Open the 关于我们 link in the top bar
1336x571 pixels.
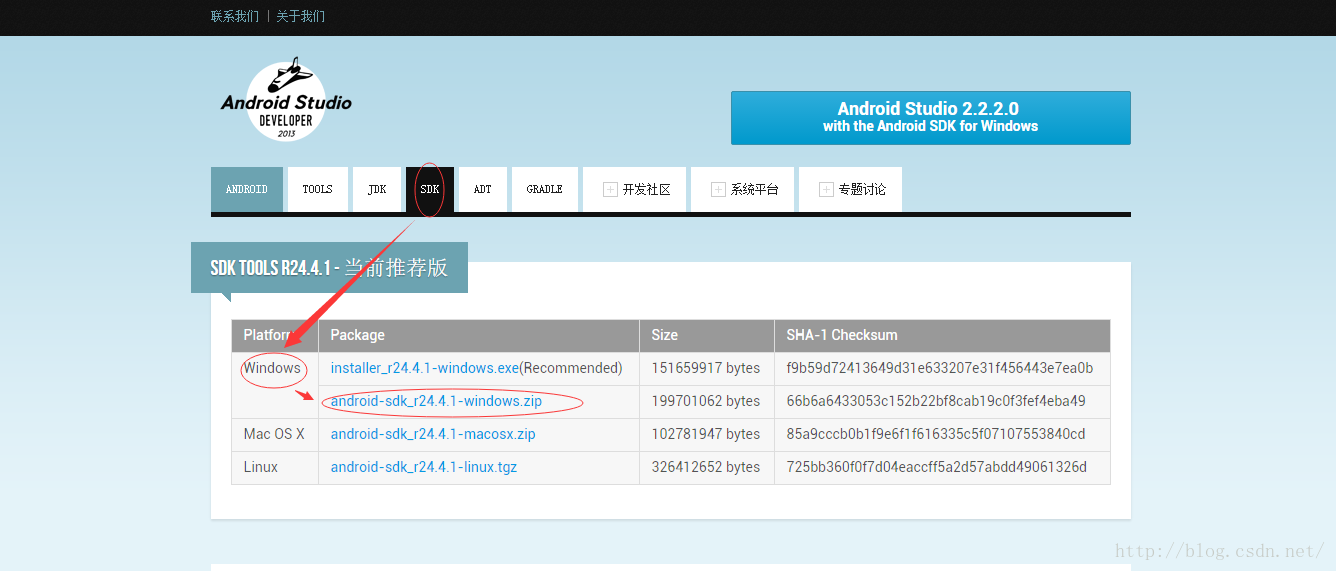(301, 16)
